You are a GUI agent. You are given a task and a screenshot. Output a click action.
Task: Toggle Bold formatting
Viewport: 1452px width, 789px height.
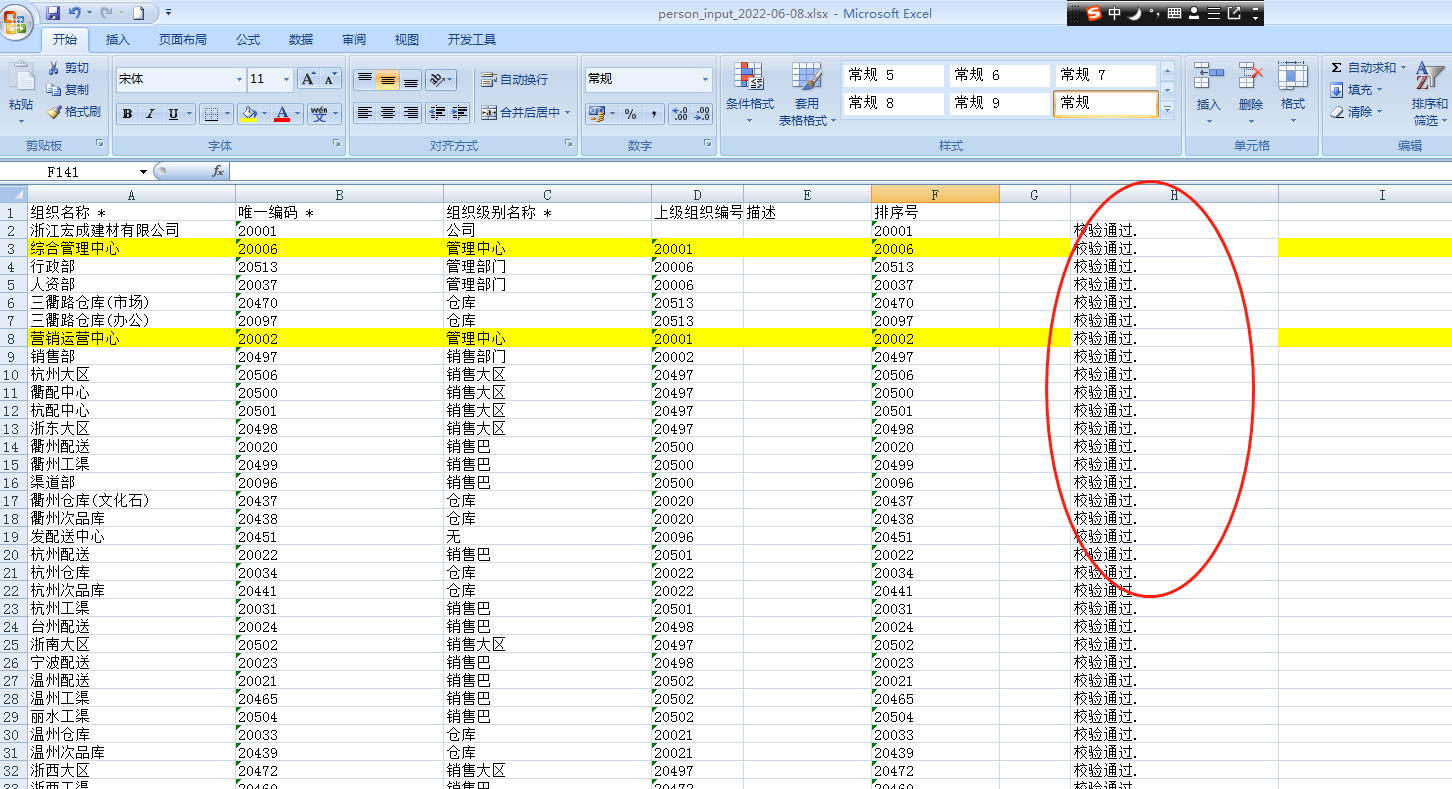coord(128,114)
